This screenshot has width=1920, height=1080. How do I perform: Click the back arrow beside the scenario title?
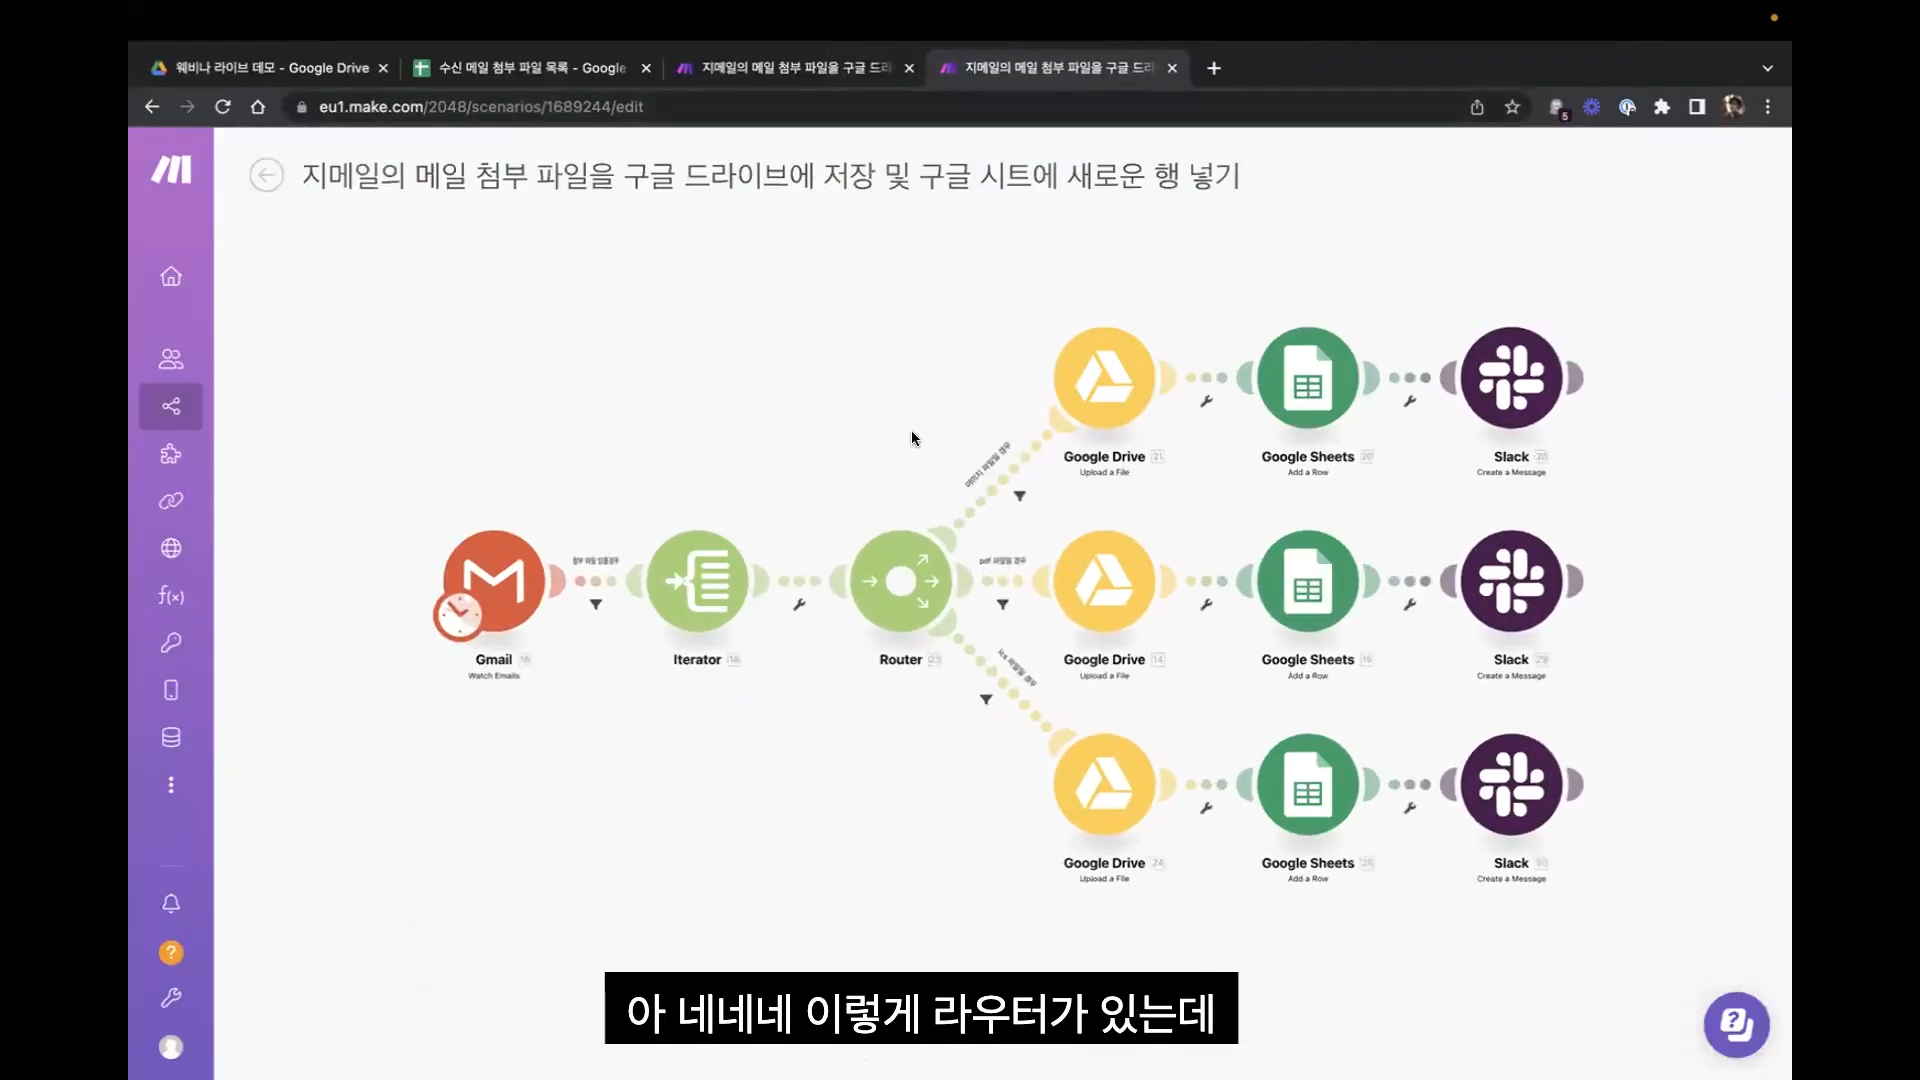click(x=266, y=176)
